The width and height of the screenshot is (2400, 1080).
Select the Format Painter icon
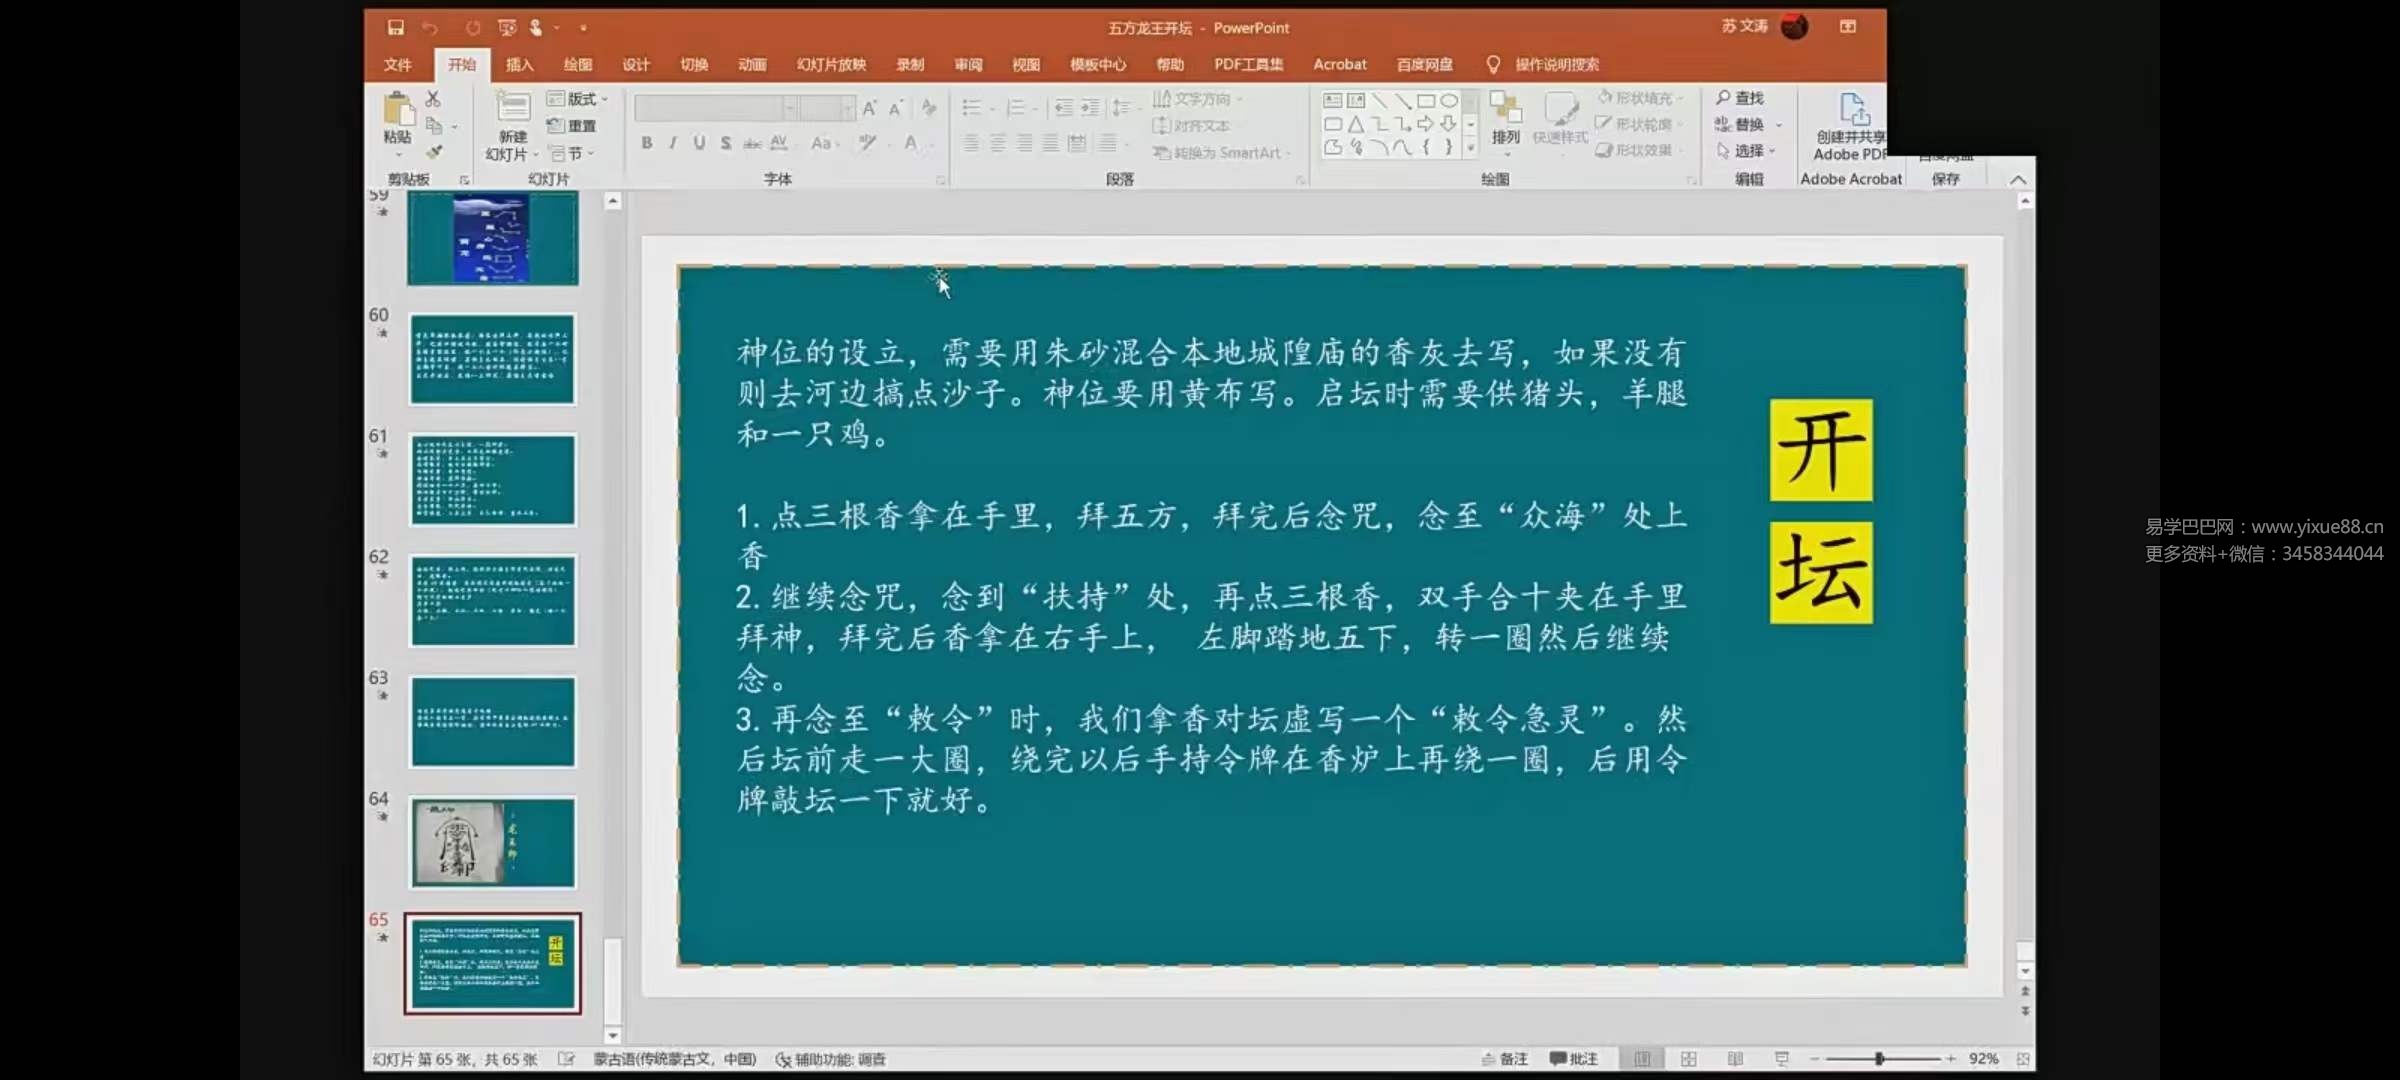[434, 150]
